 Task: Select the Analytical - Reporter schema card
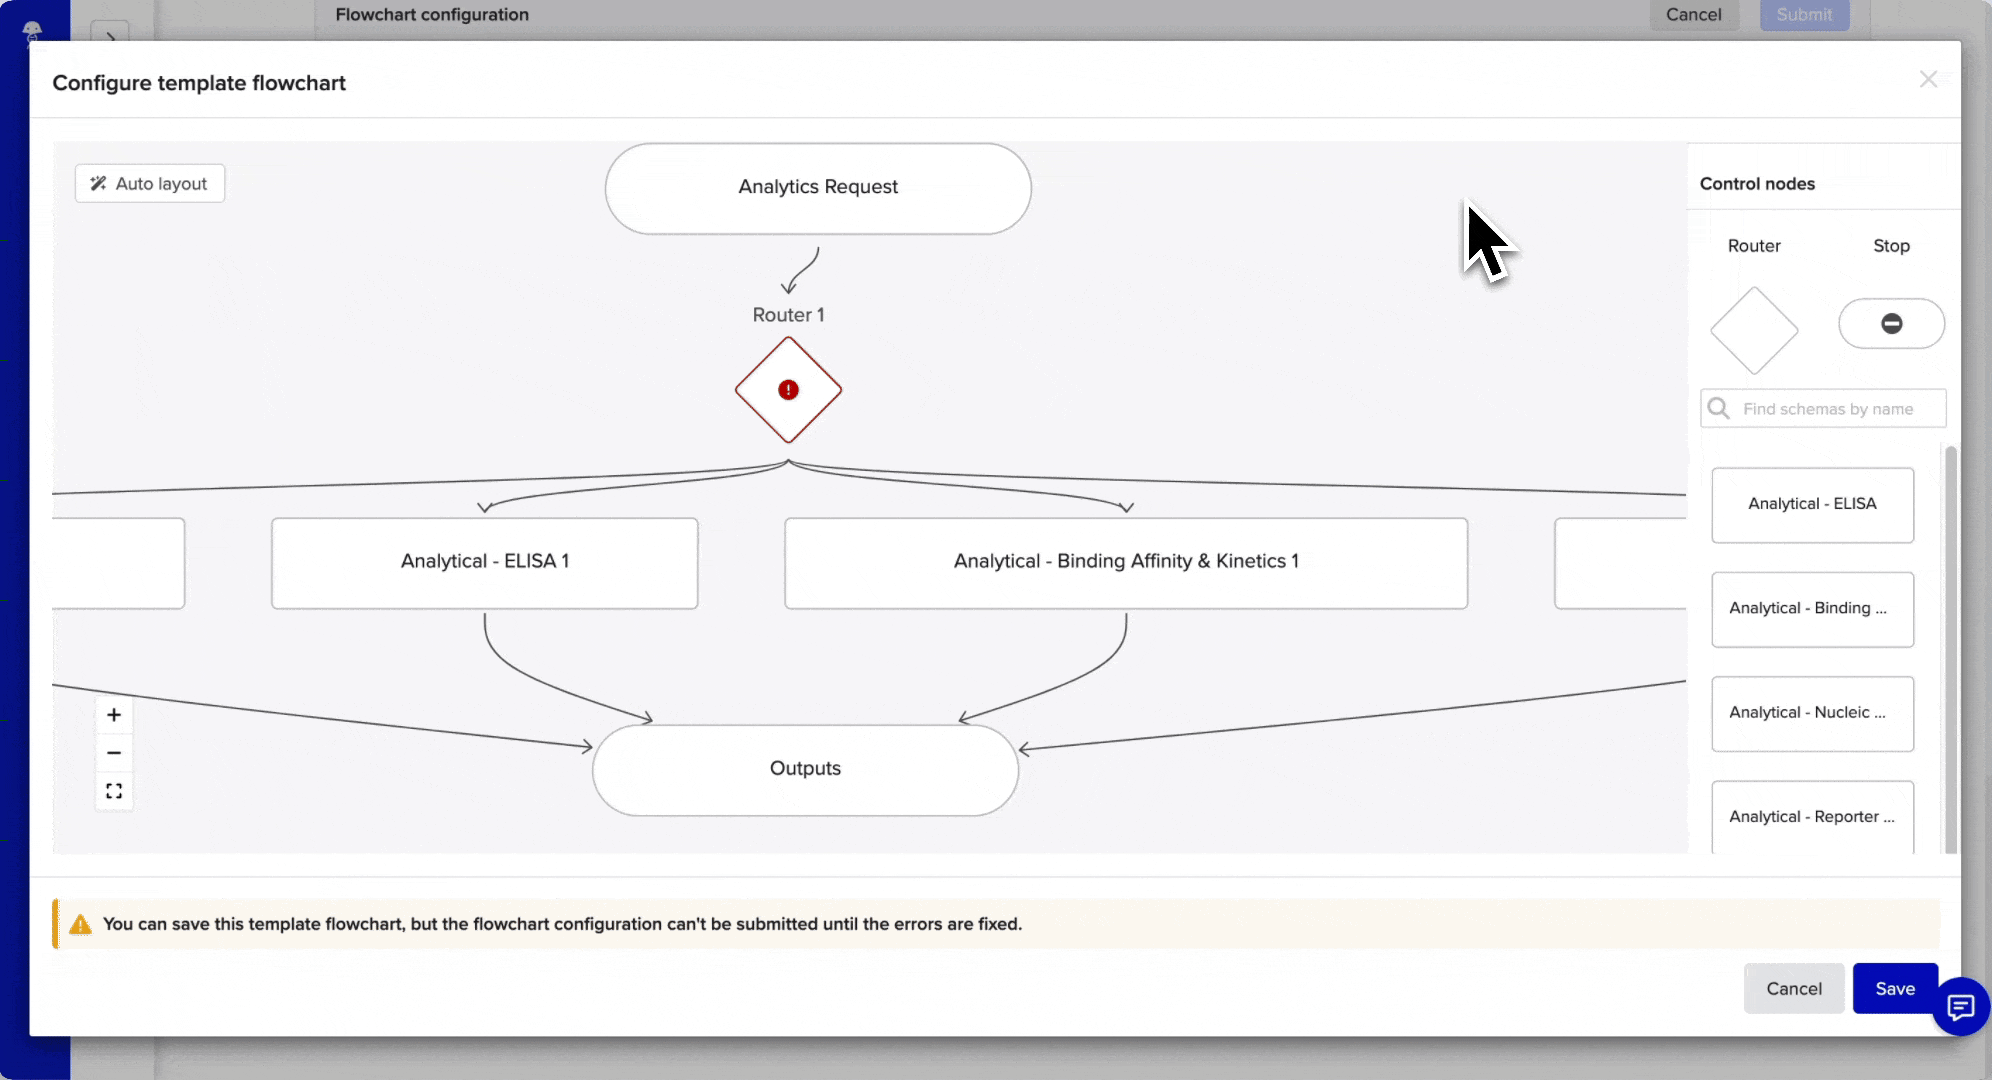coord(1812,816)
